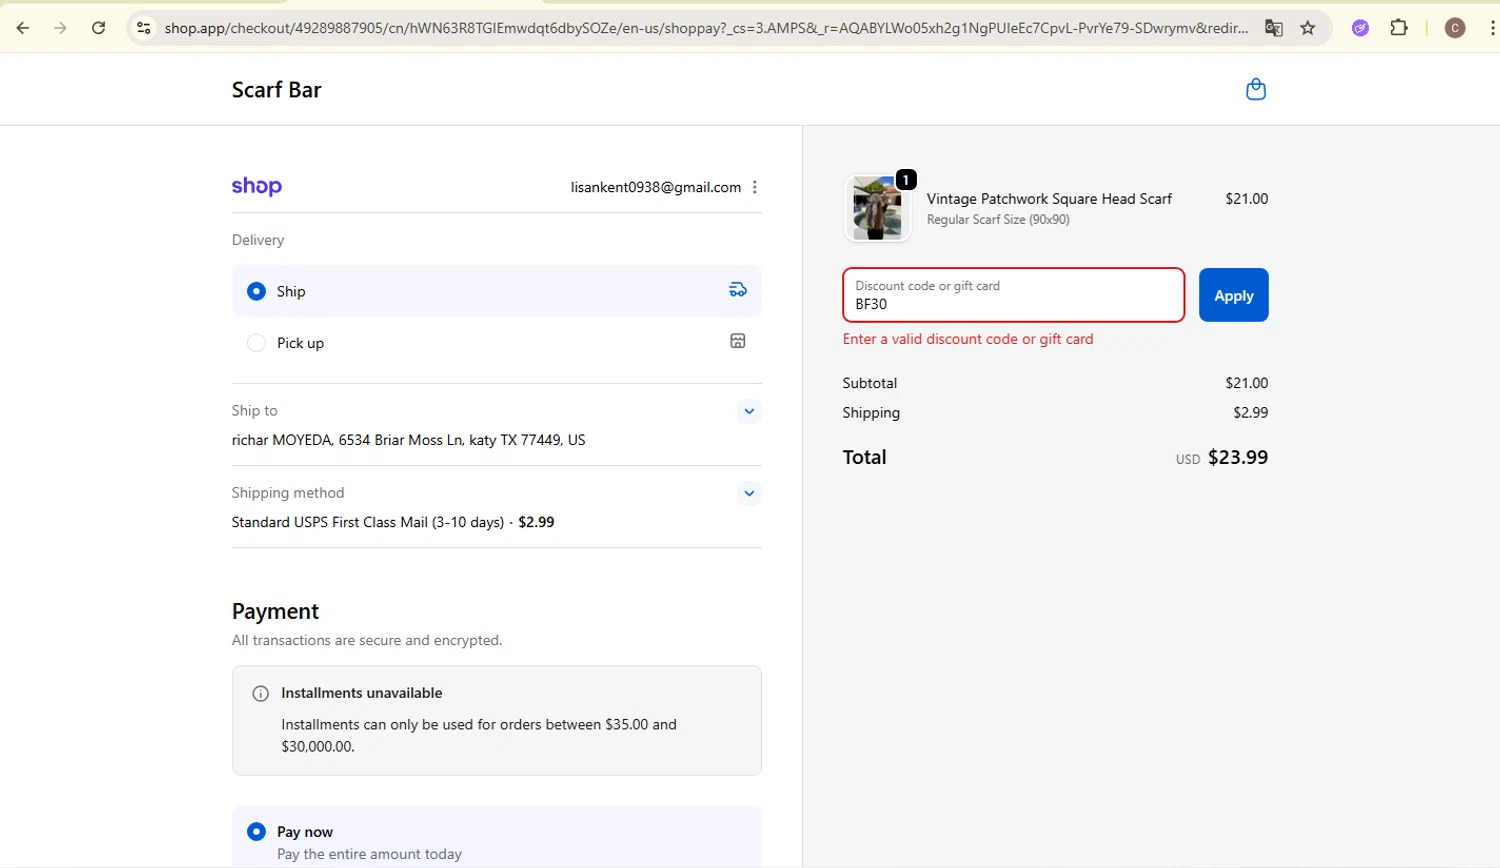Click Vintage Patchwork Square Head Scarf title

click(x=1049, y=199)
